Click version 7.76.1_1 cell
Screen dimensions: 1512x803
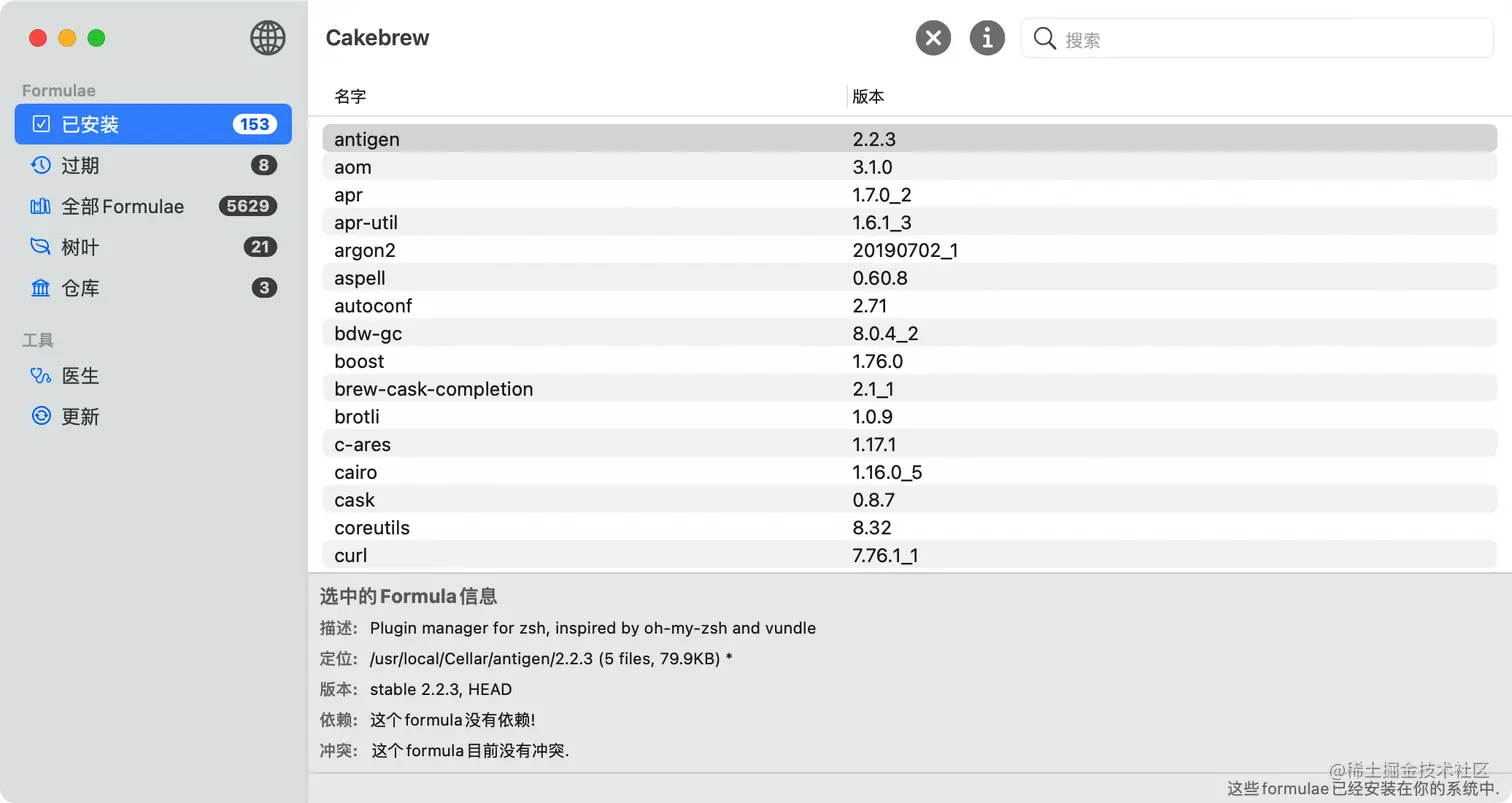(885, 555)
